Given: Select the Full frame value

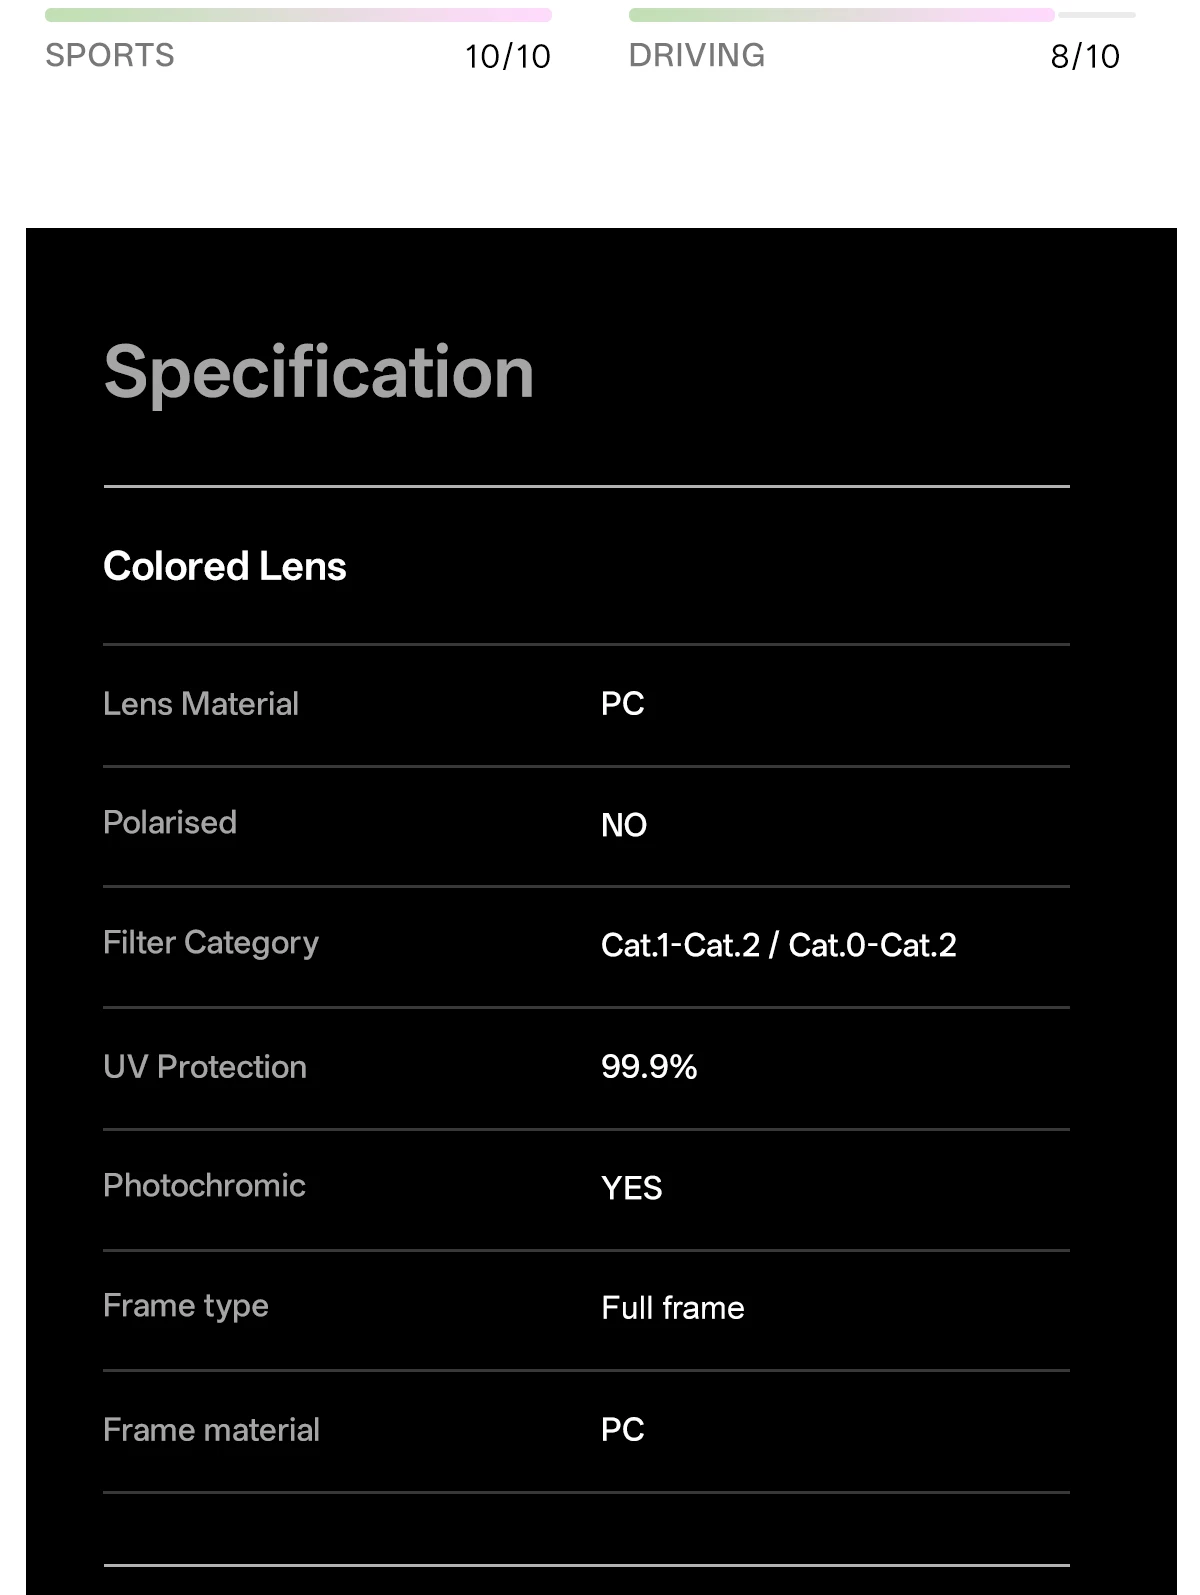Looking at the screenshot, I should [673, 1308].
